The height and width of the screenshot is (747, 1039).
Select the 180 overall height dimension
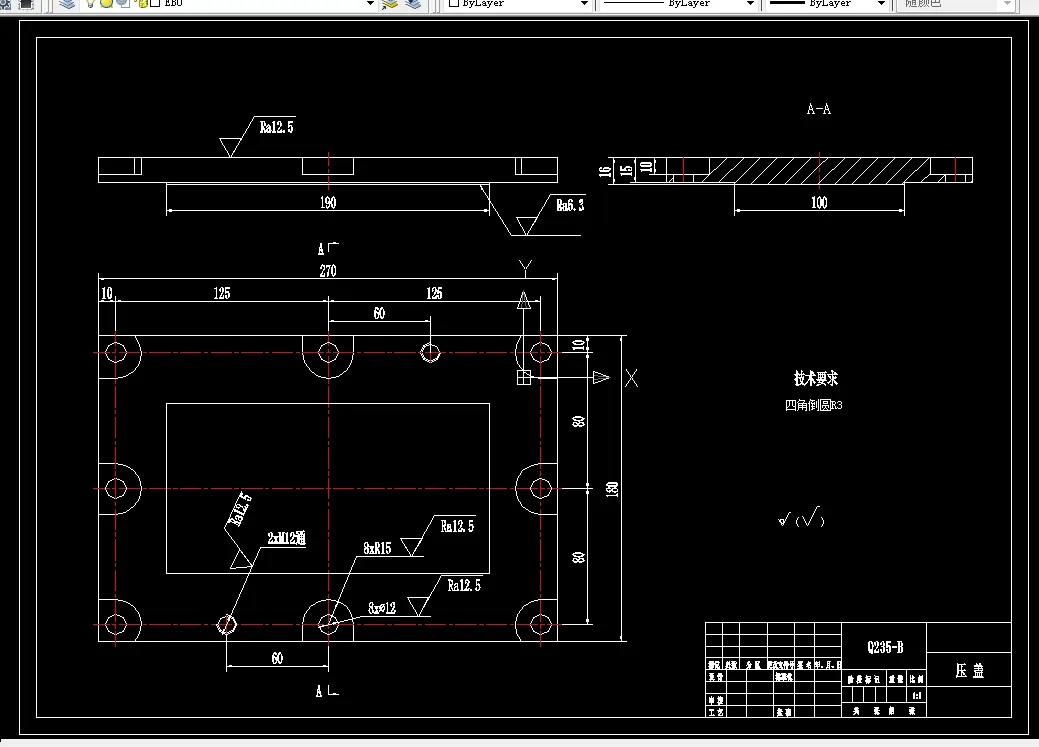coord(612,489)
